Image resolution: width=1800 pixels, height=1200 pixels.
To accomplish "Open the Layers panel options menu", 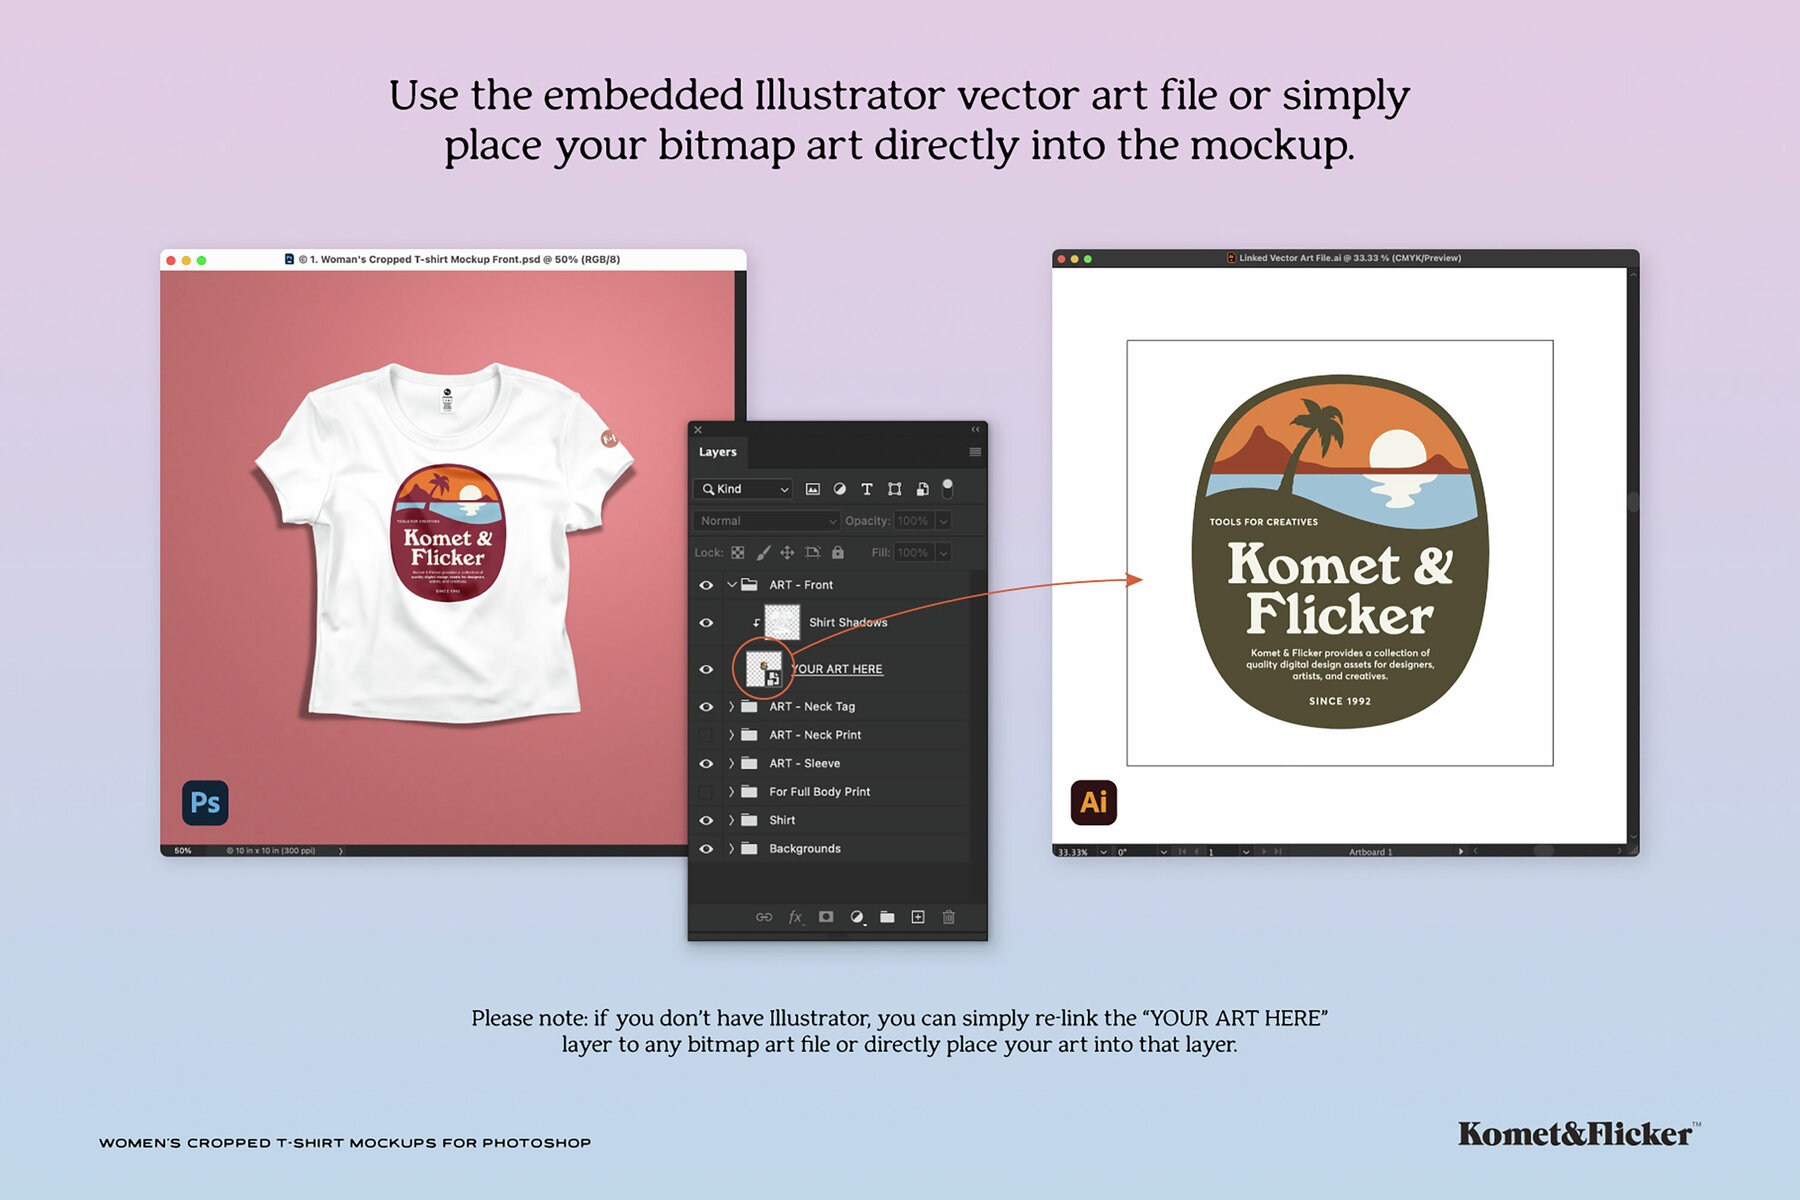I will click(975, 452).
